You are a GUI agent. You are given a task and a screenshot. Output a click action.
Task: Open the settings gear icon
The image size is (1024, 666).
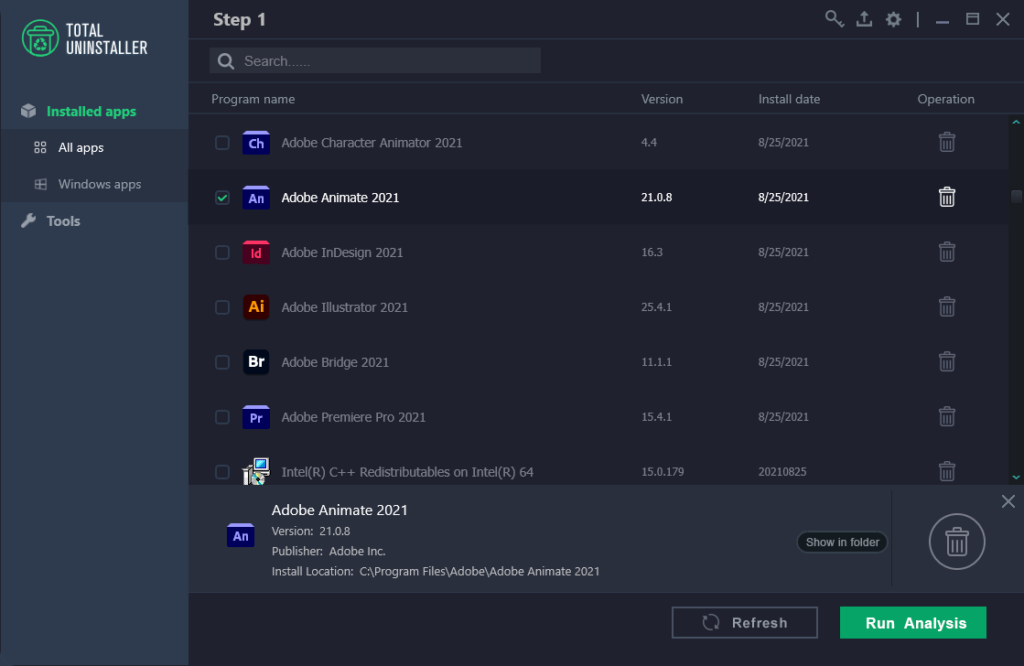pyautogui.click(x=893, y=18)
